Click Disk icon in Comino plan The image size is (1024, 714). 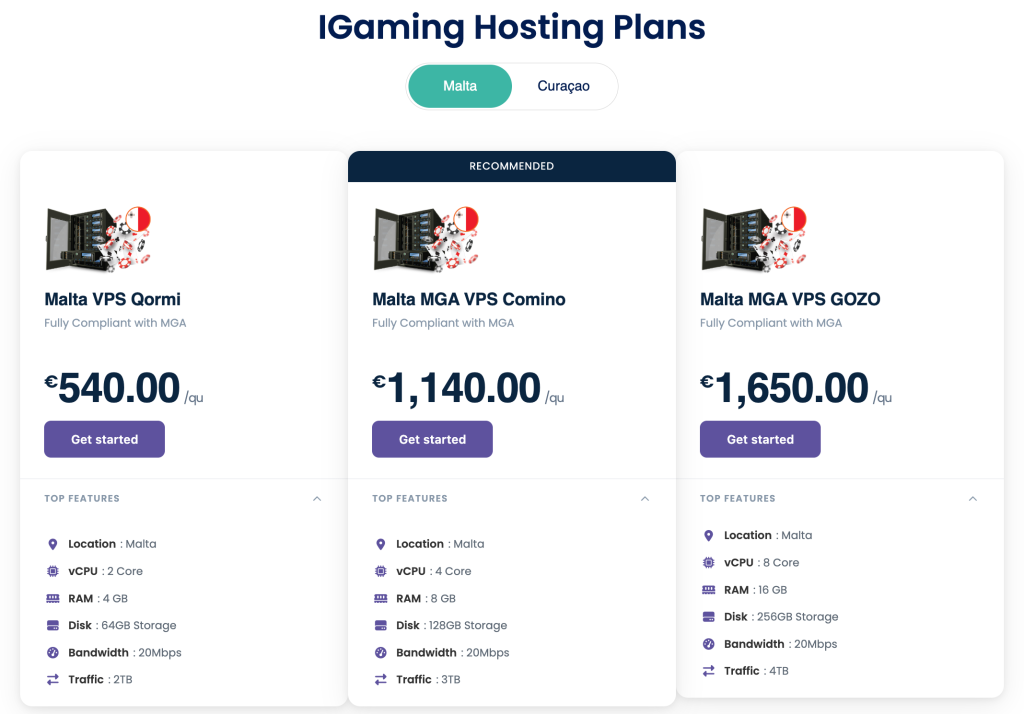(381, 625)
